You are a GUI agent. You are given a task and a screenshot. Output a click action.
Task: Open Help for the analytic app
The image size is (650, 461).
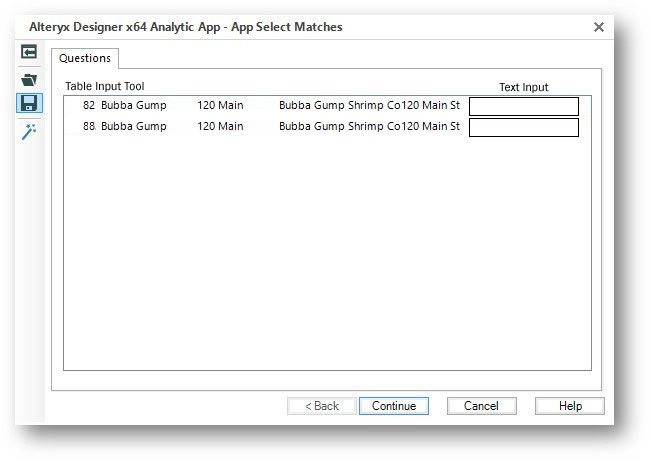pos(570,406)
